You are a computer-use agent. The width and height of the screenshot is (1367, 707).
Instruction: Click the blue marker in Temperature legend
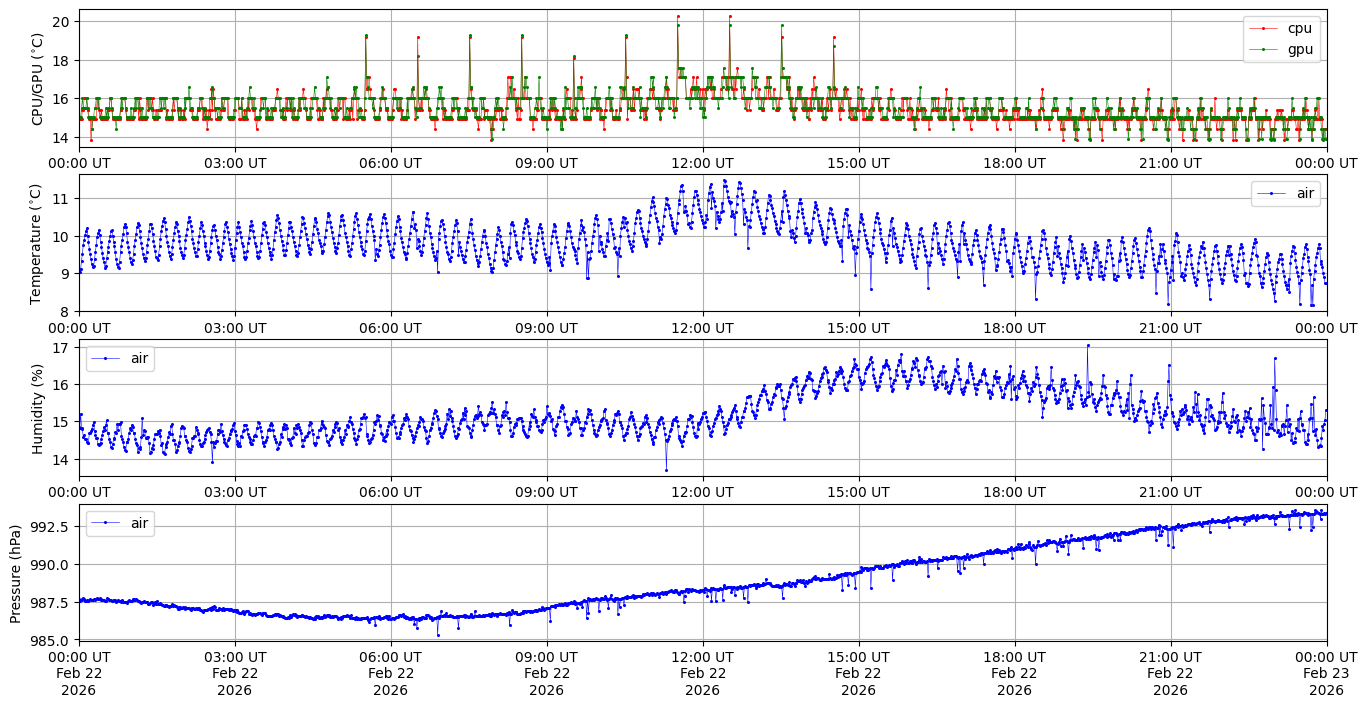[1271, 193]
